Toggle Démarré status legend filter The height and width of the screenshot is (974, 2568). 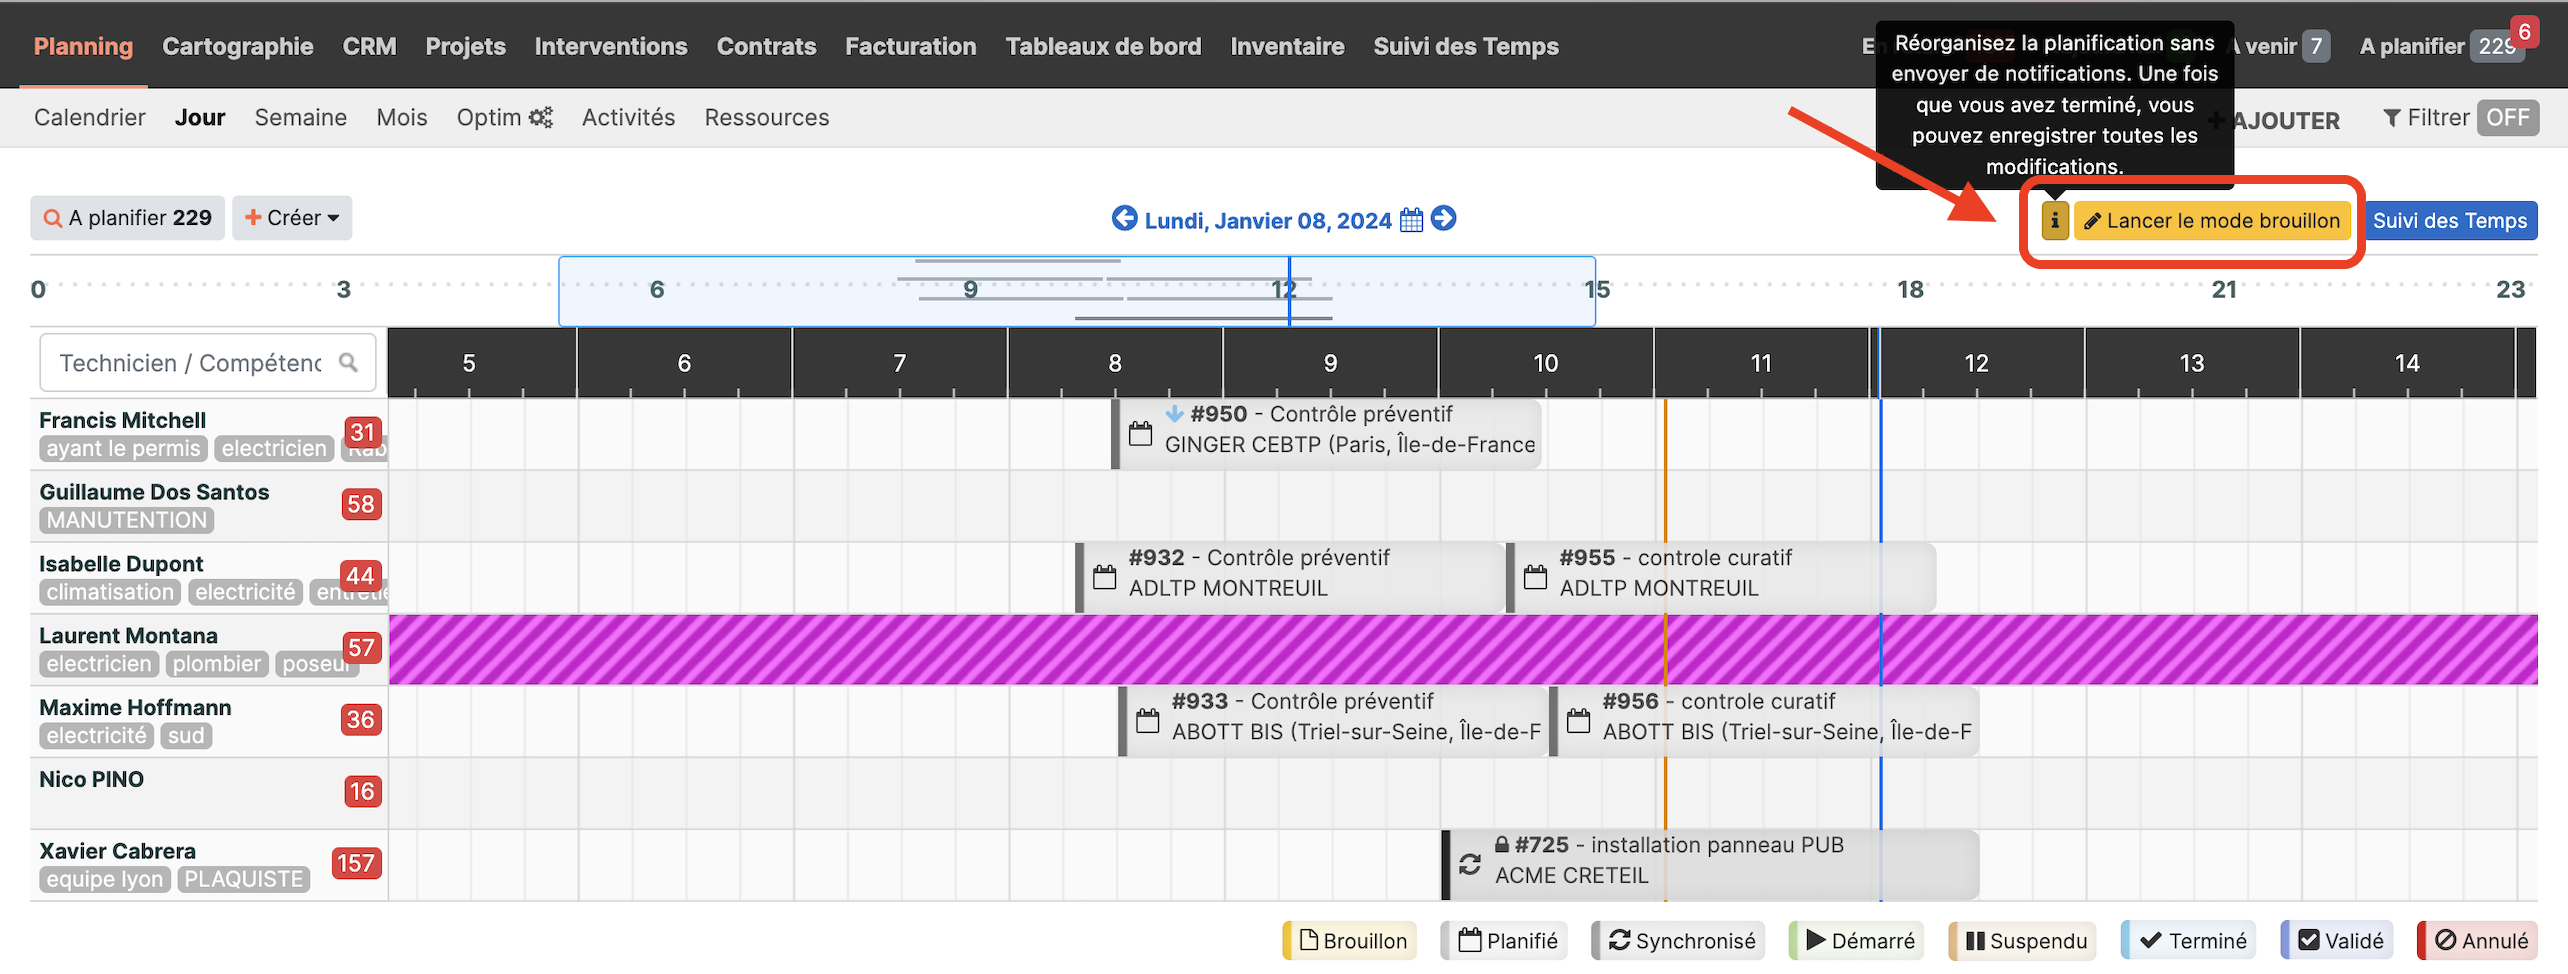click(x=1856, y=940)
